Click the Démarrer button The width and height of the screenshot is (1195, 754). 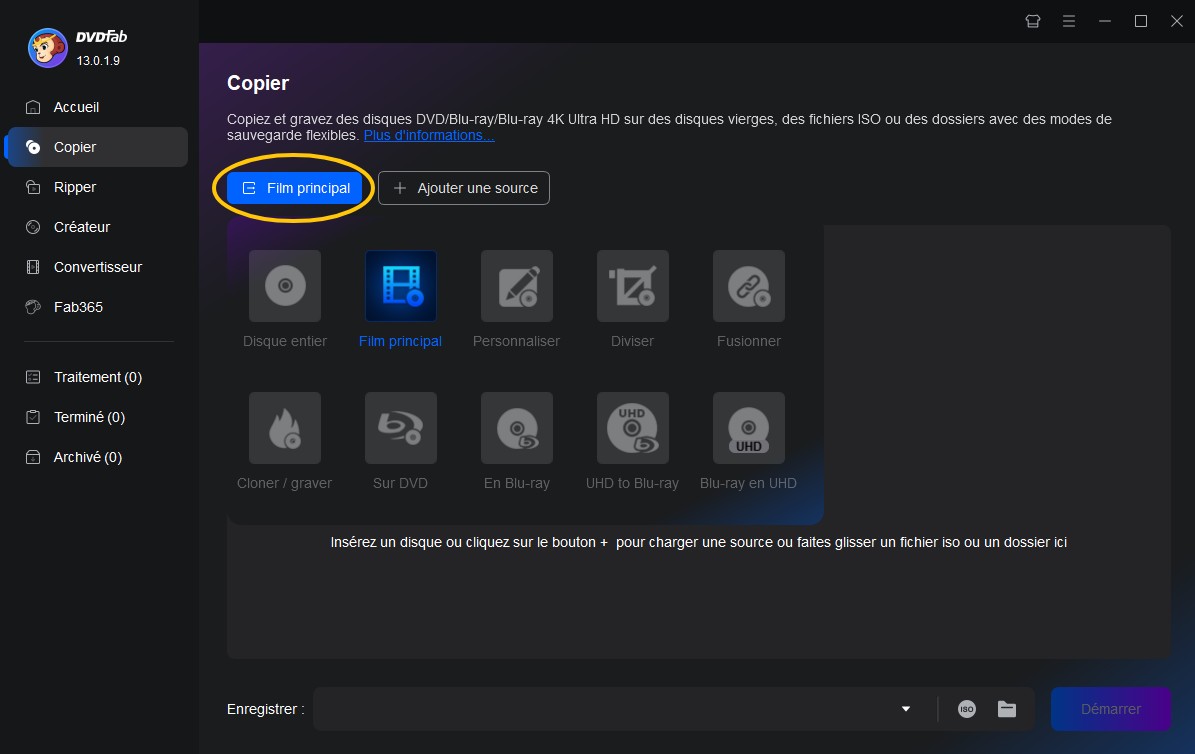click(x=1110, y=709)
